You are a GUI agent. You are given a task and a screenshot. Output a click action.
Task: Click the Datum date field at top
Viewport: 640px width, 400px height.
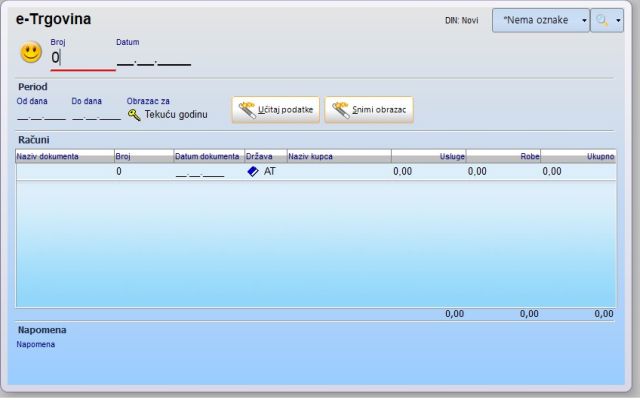(153, 59)
